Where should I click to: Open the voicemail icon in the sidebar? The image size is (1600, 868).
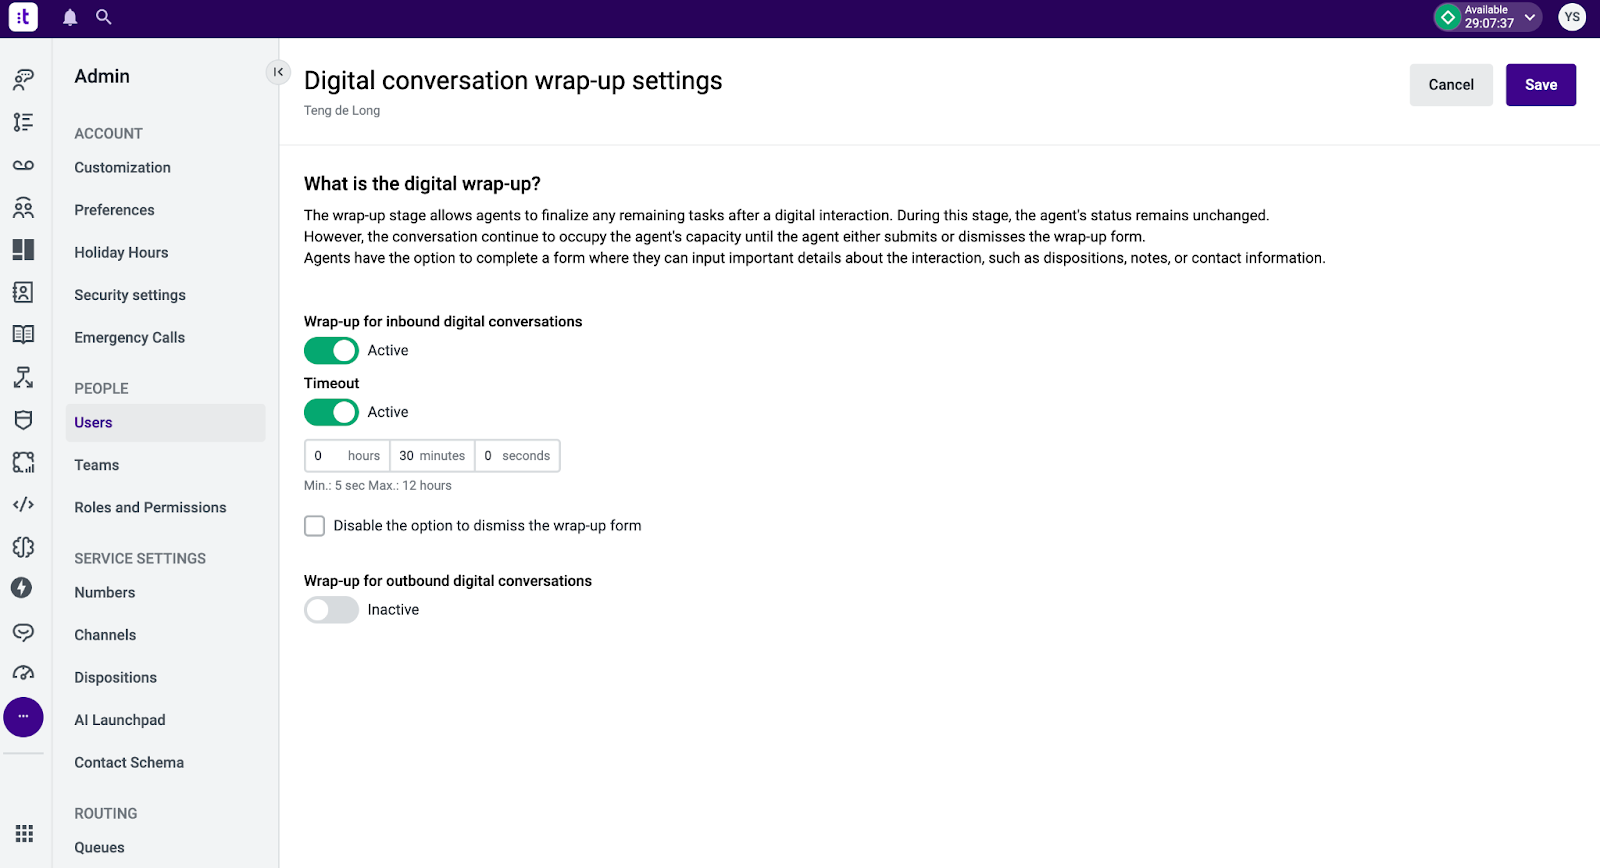[23, 165]
